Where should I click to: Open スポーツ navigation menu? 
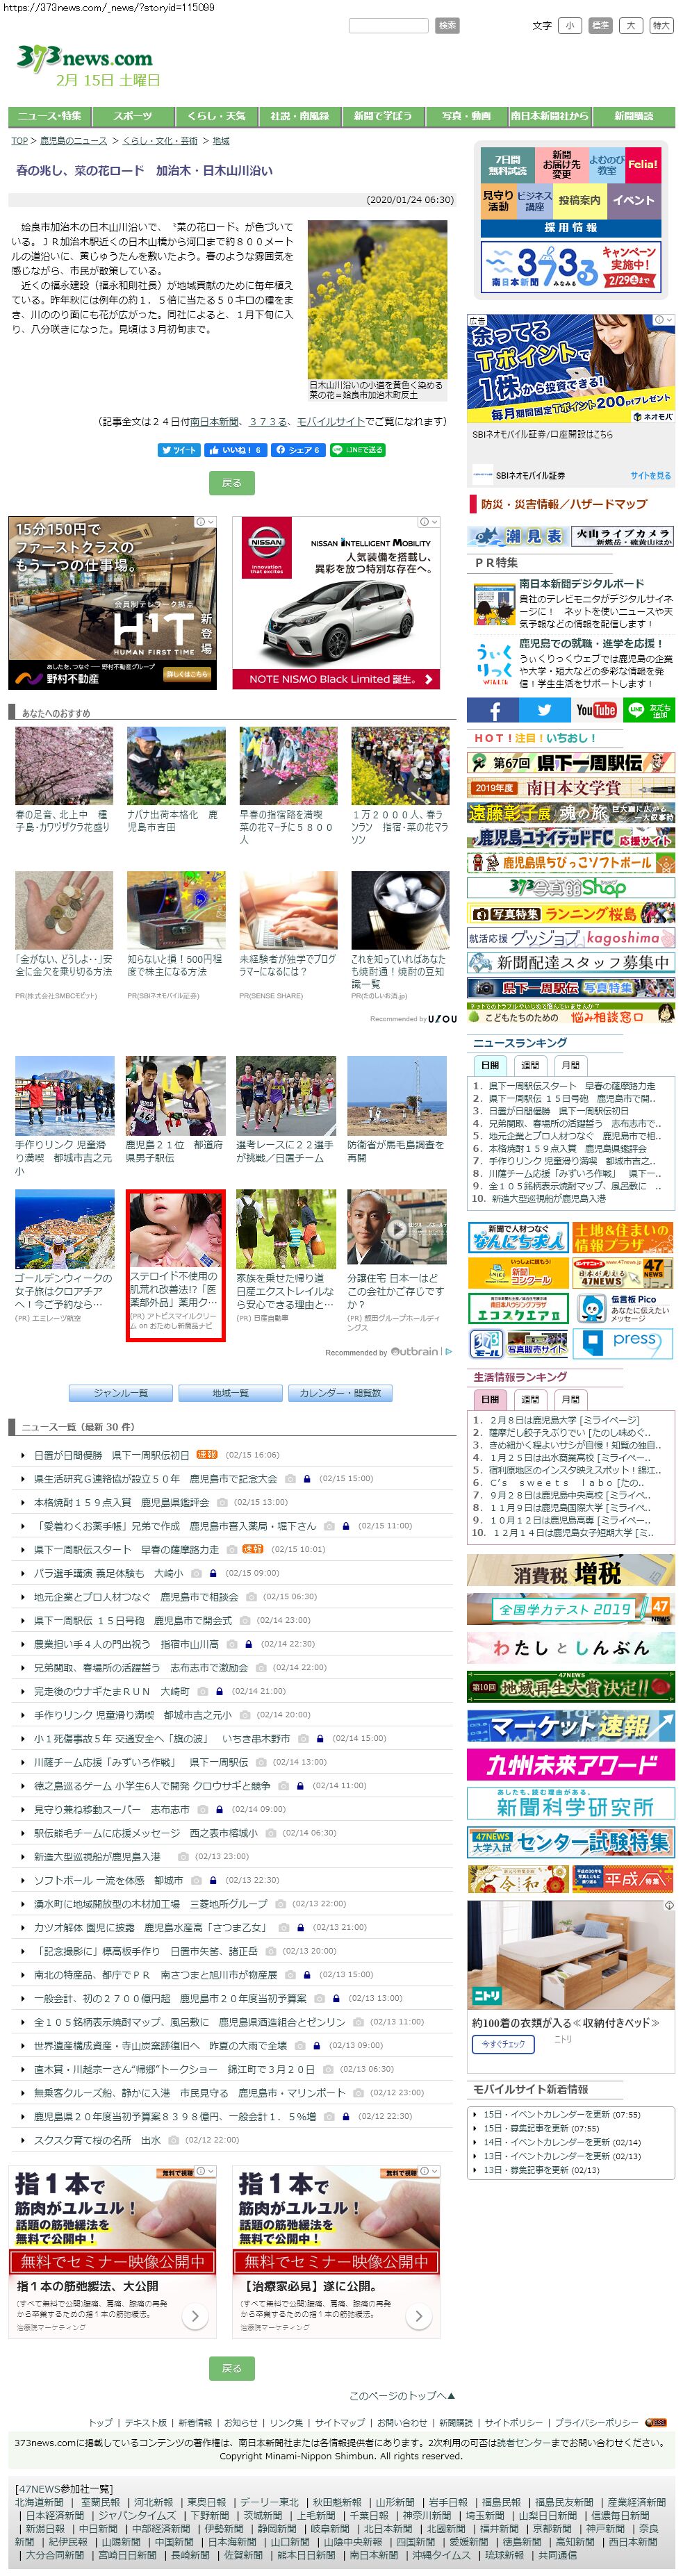point(133,116)
